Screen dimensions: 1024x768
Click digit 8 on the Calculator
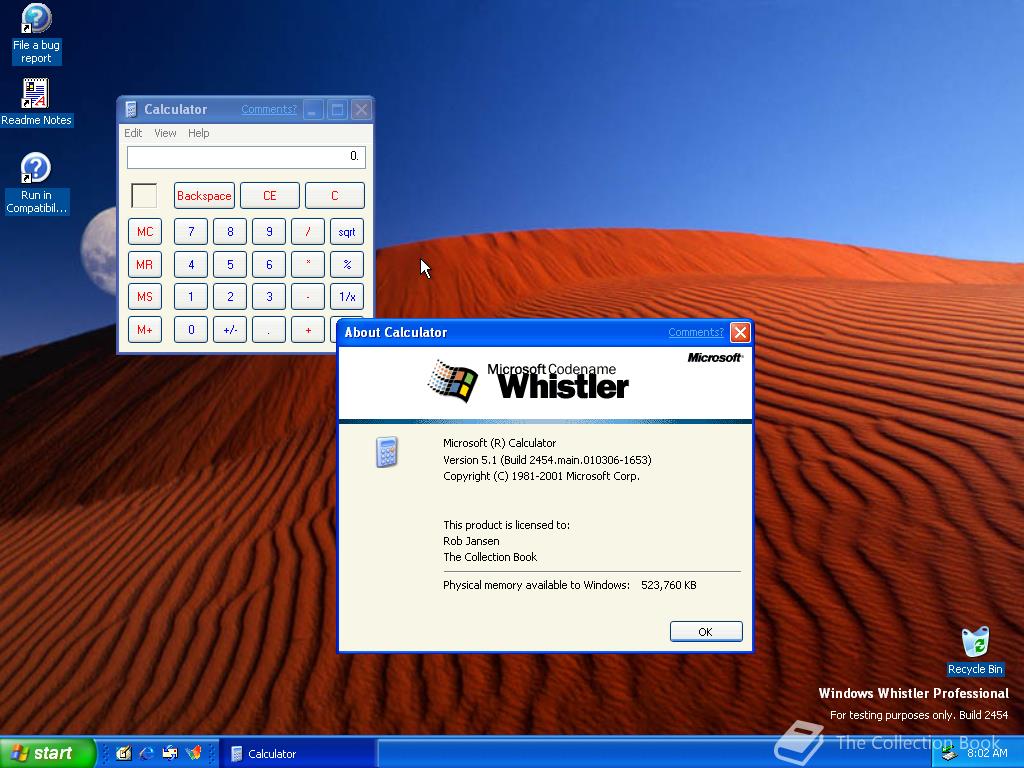(230, 232)
